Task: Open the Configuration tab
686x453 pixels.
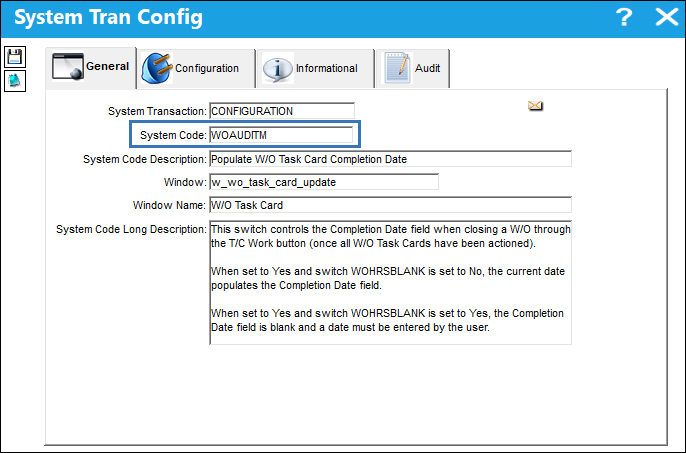Action: pyautogui.click(x=196, y=69)
